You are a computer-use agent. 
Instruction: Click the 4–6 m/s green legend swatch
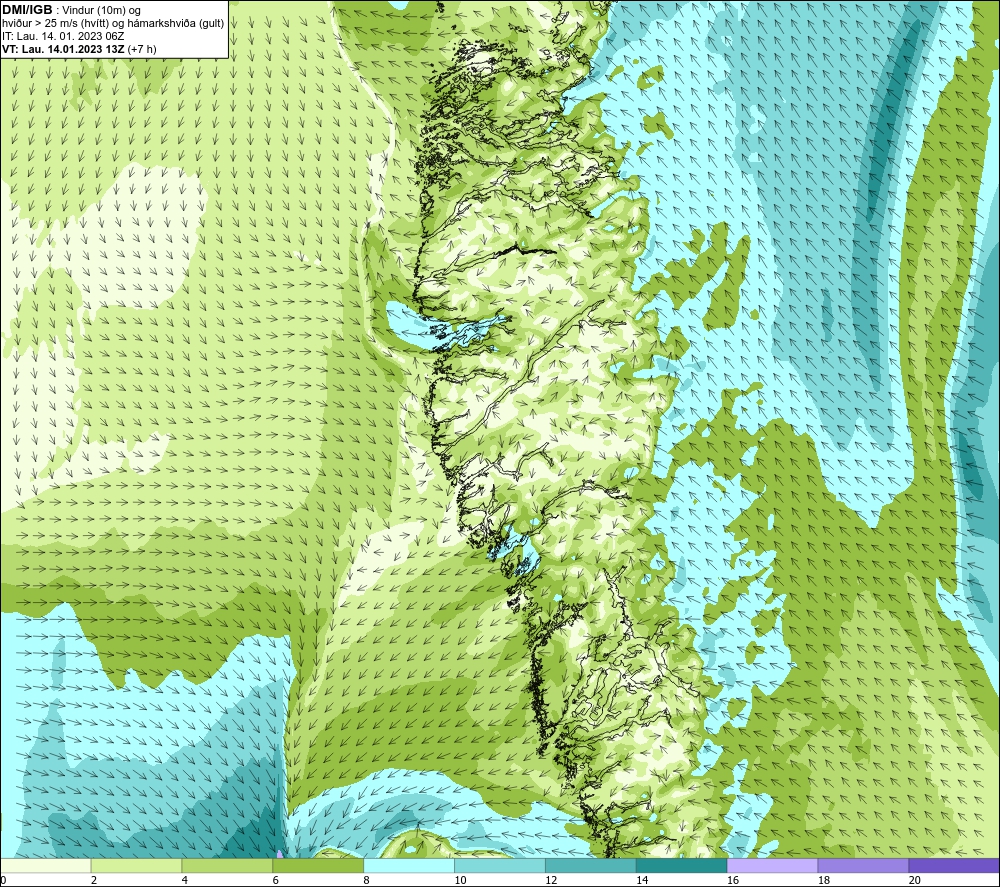227,865
